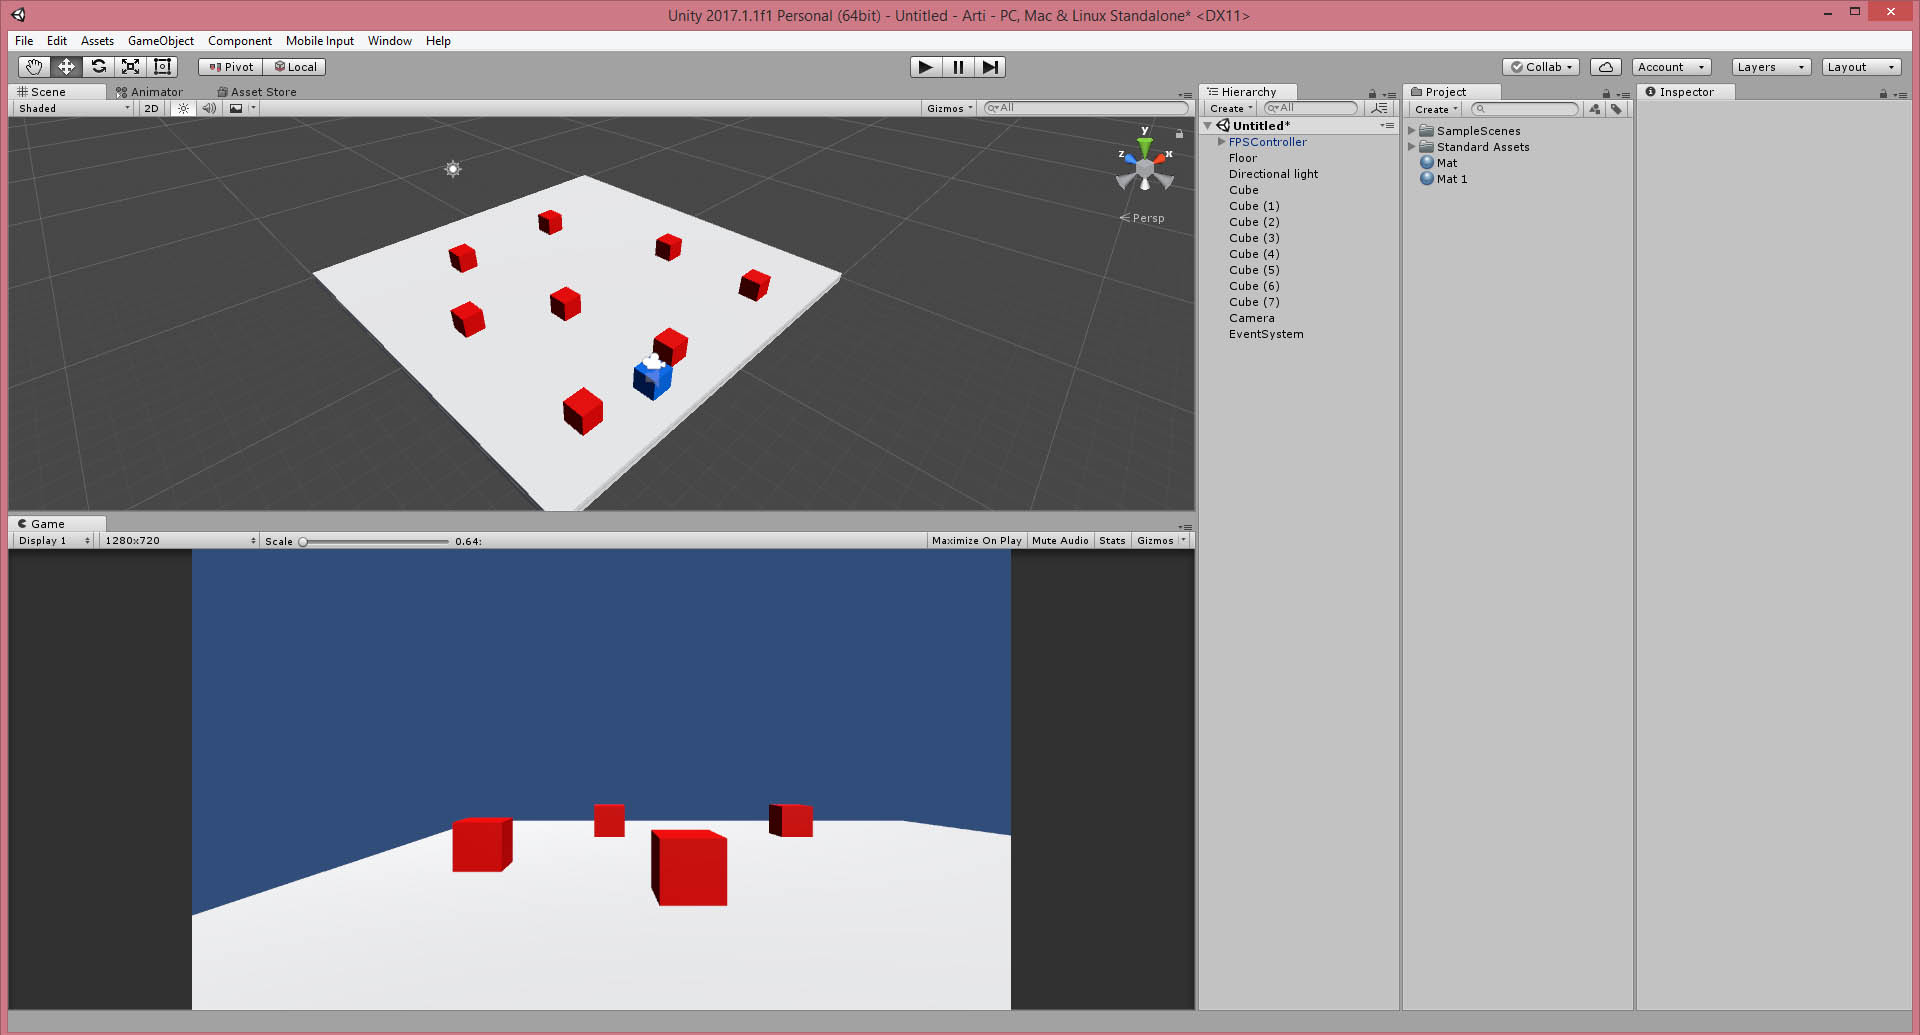Click the Pause button

(958, 67)
